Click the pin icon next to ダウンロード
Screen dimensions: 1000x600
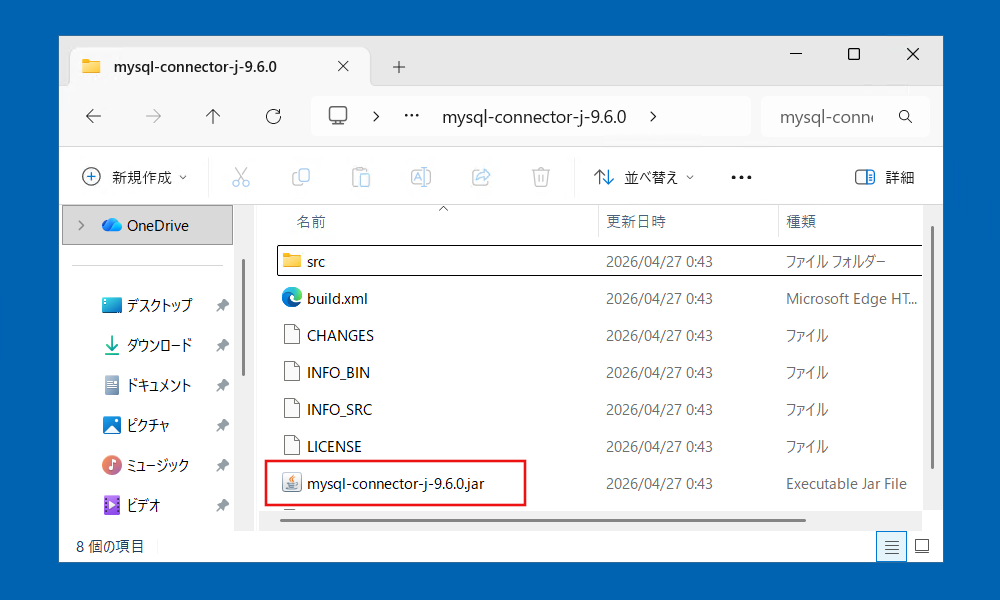tap(222, 346)
